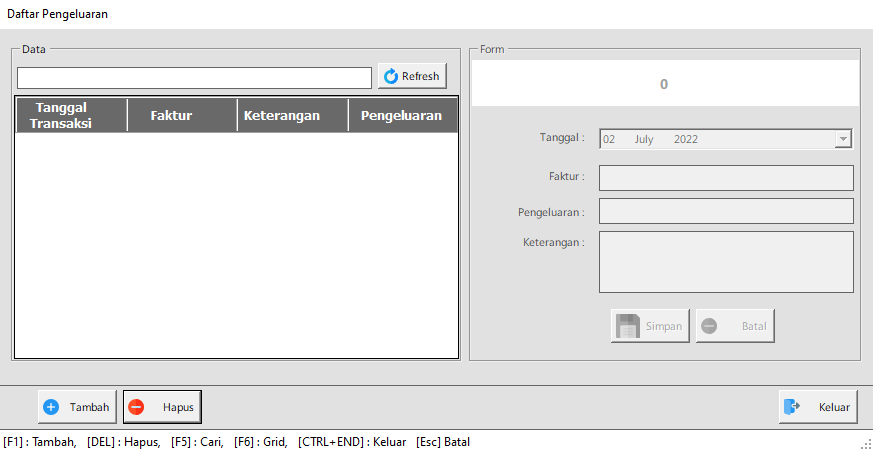Click the Keluar exit button
The image size is (873, 451).
tap(817, 407)
